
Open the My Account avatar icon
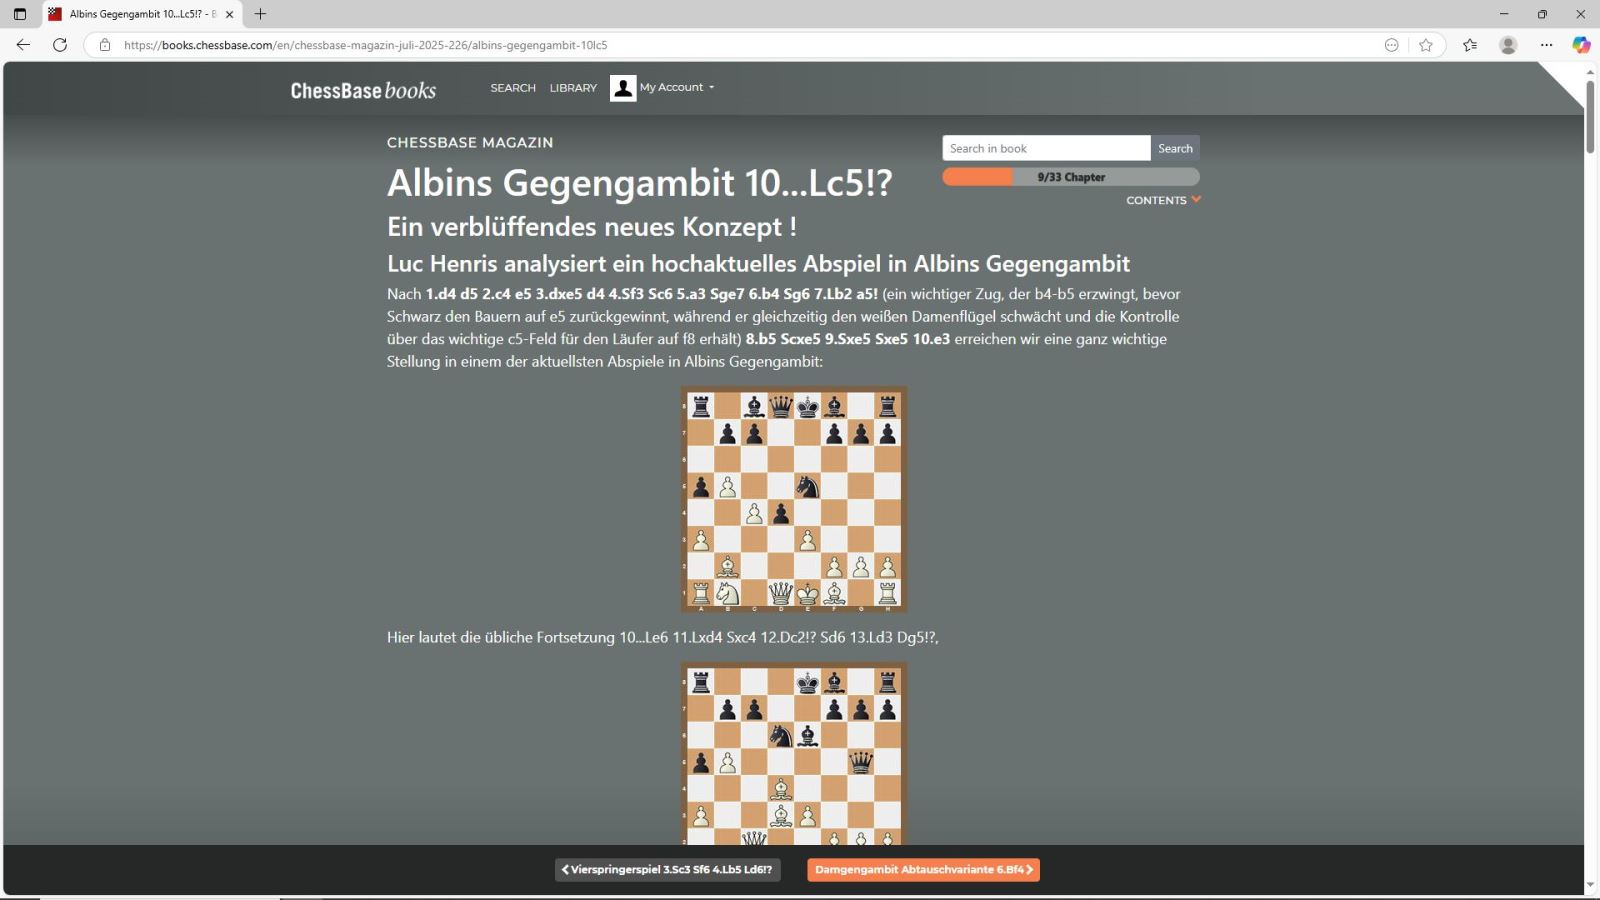pos(623,88)
